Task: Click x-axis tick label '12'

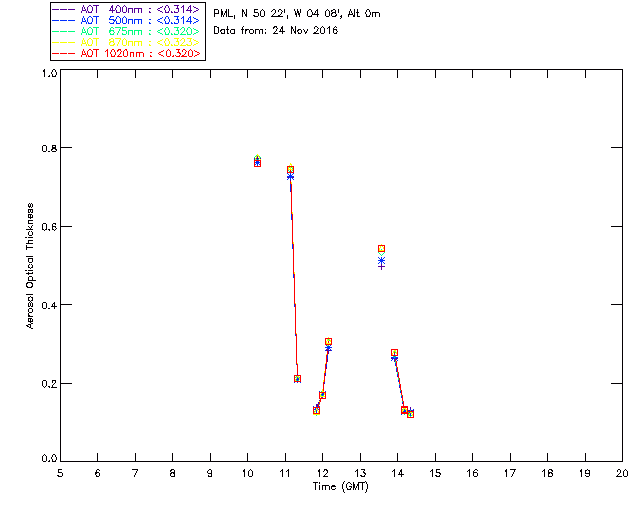Action: point(323,473)
